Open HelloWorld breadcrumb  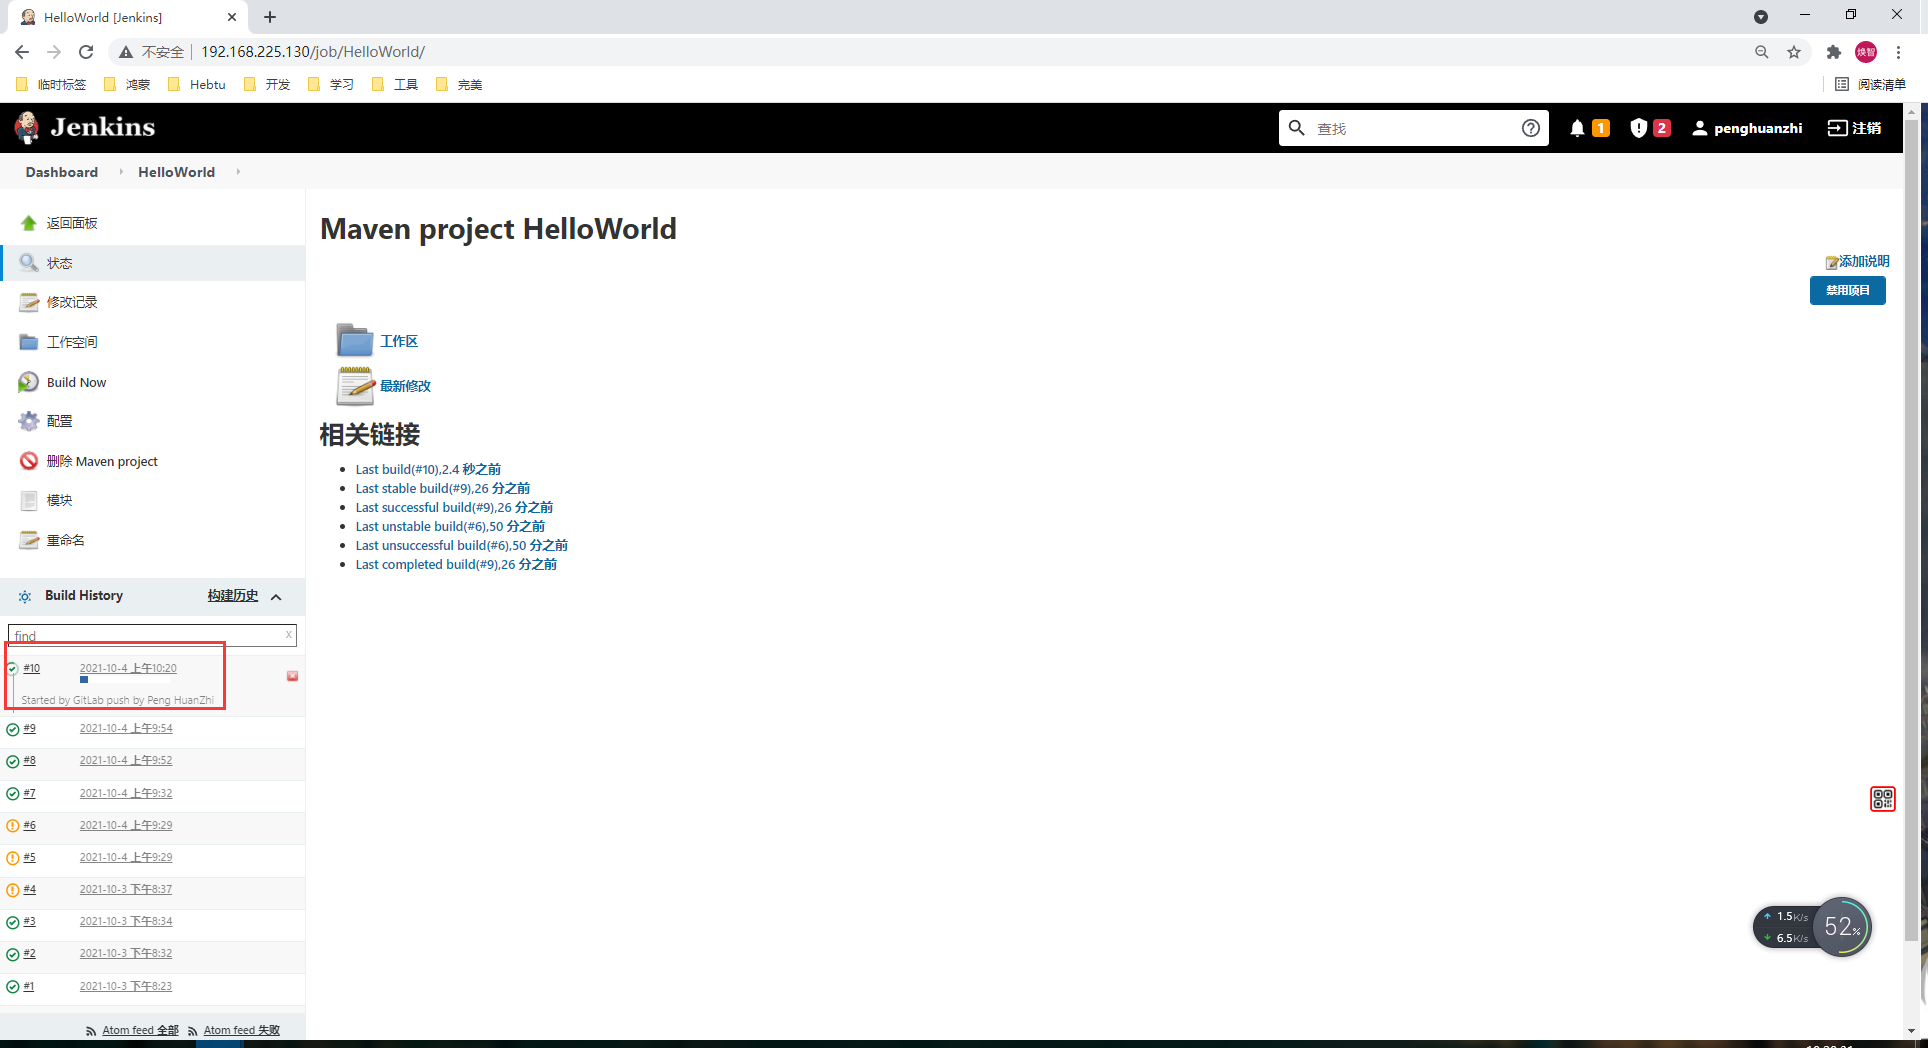click(x=176, y=172)
